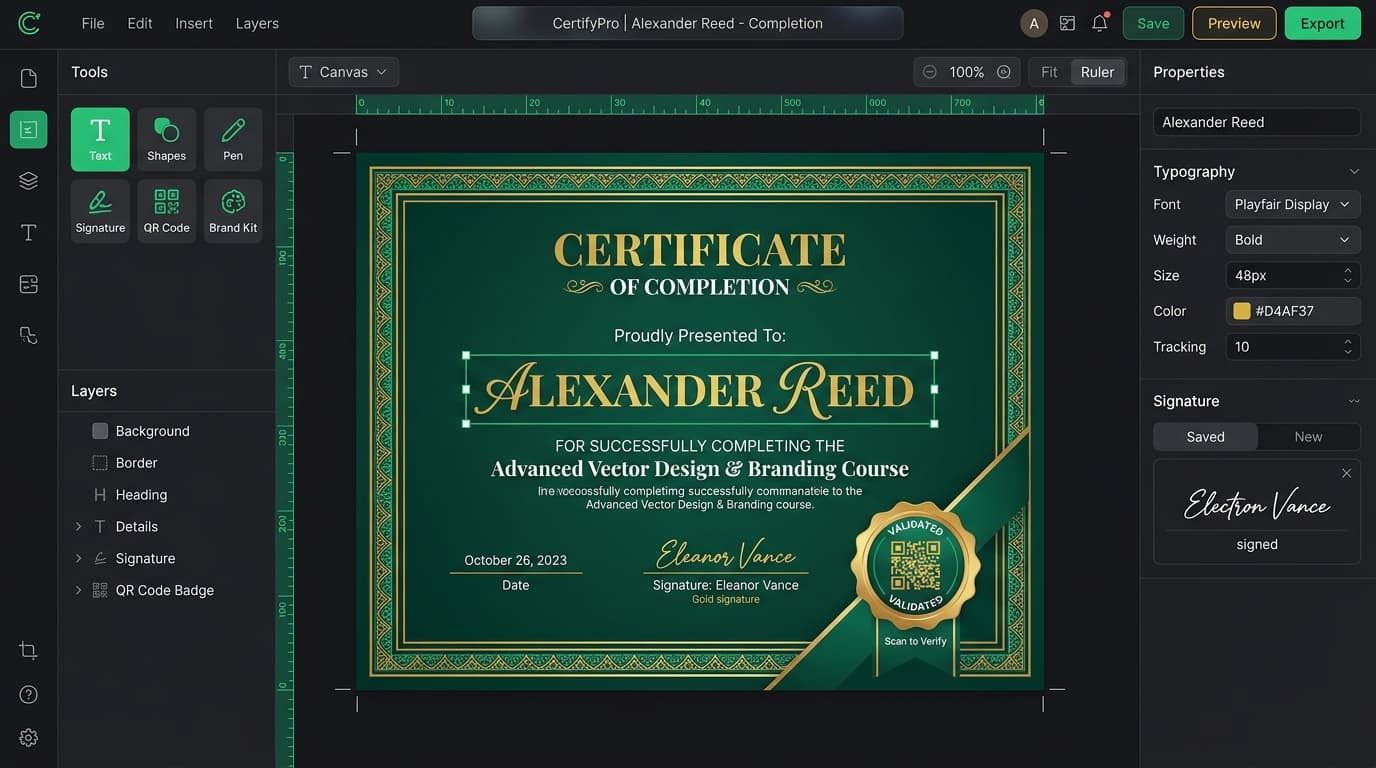Open the settings gear icon
The image size is (1376, 768).
[29, 737]
